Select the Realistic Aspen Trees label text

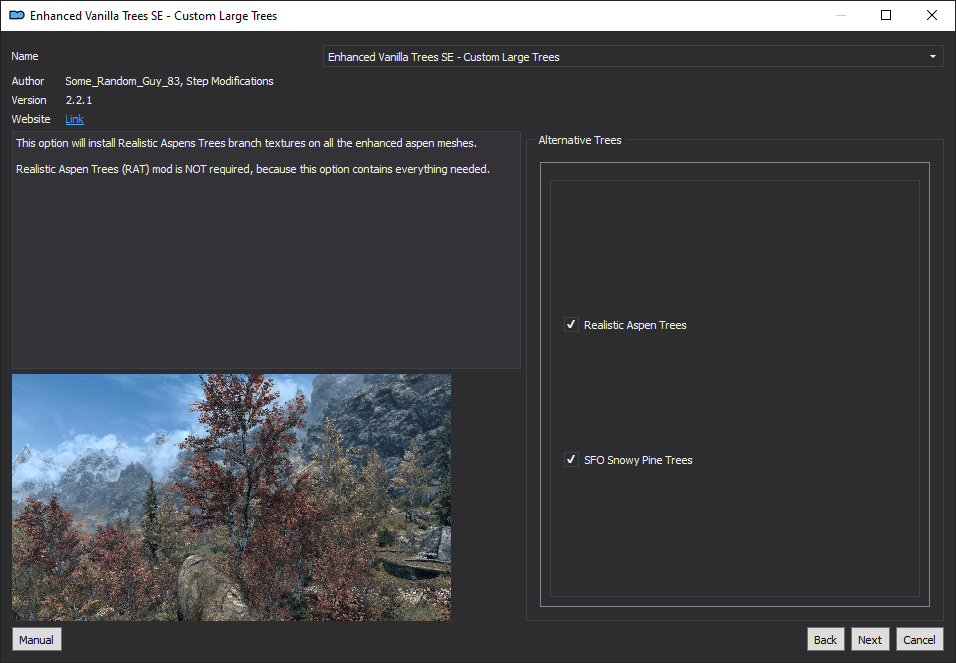pyautogui.click(x=635, y=325)
